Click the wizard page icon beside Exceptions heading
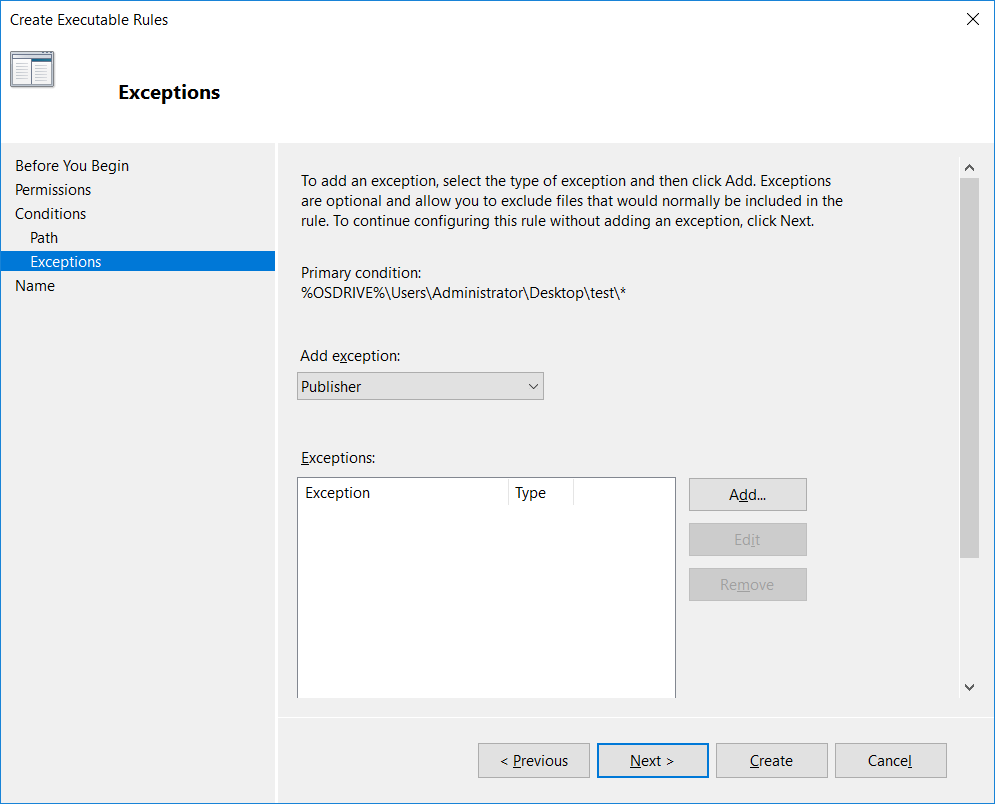The width and height of the screenshot is (995, 804). click(x=32, y=69)
